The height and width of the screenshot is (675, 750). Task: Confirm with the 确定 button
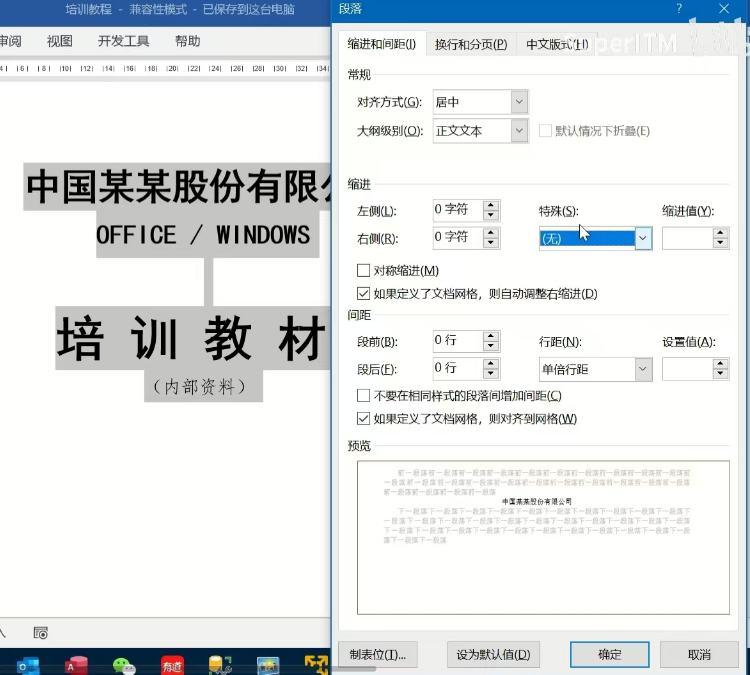609,654
